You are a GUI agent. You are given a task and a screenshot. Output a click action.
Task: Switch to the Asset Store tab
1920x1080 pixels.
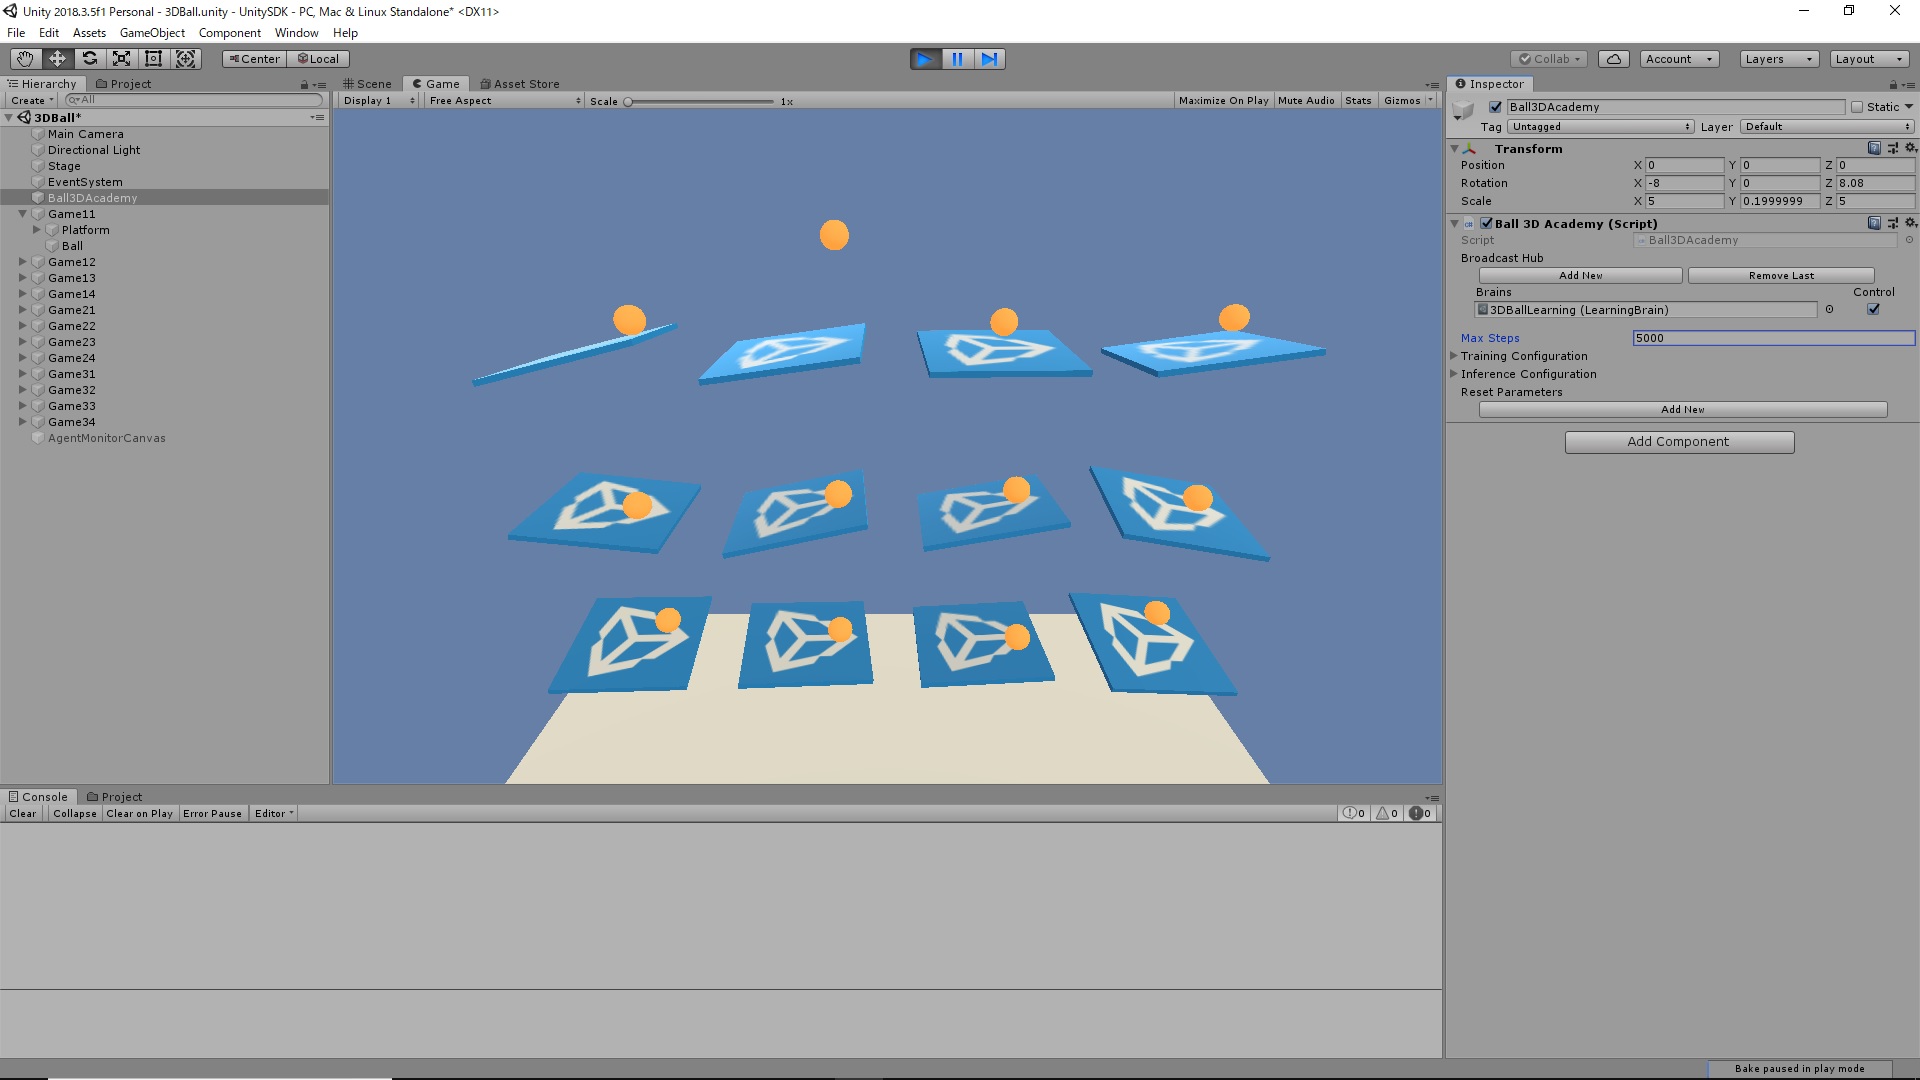point(519,85)
